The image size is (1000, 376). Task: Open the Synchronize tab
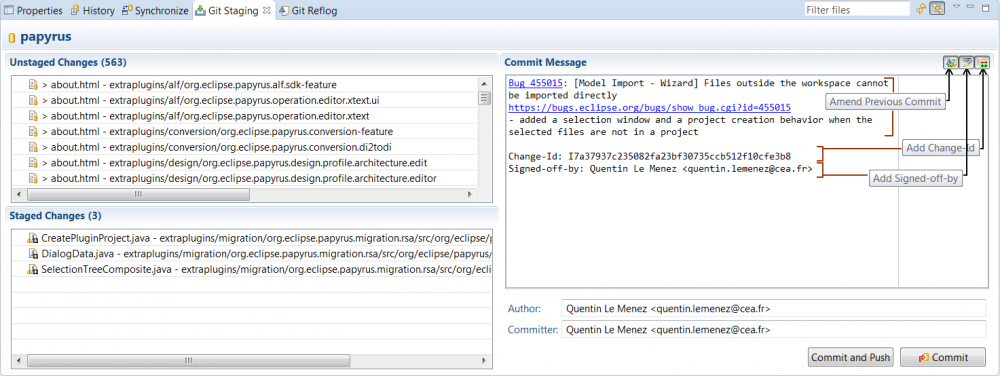(155, 11)
